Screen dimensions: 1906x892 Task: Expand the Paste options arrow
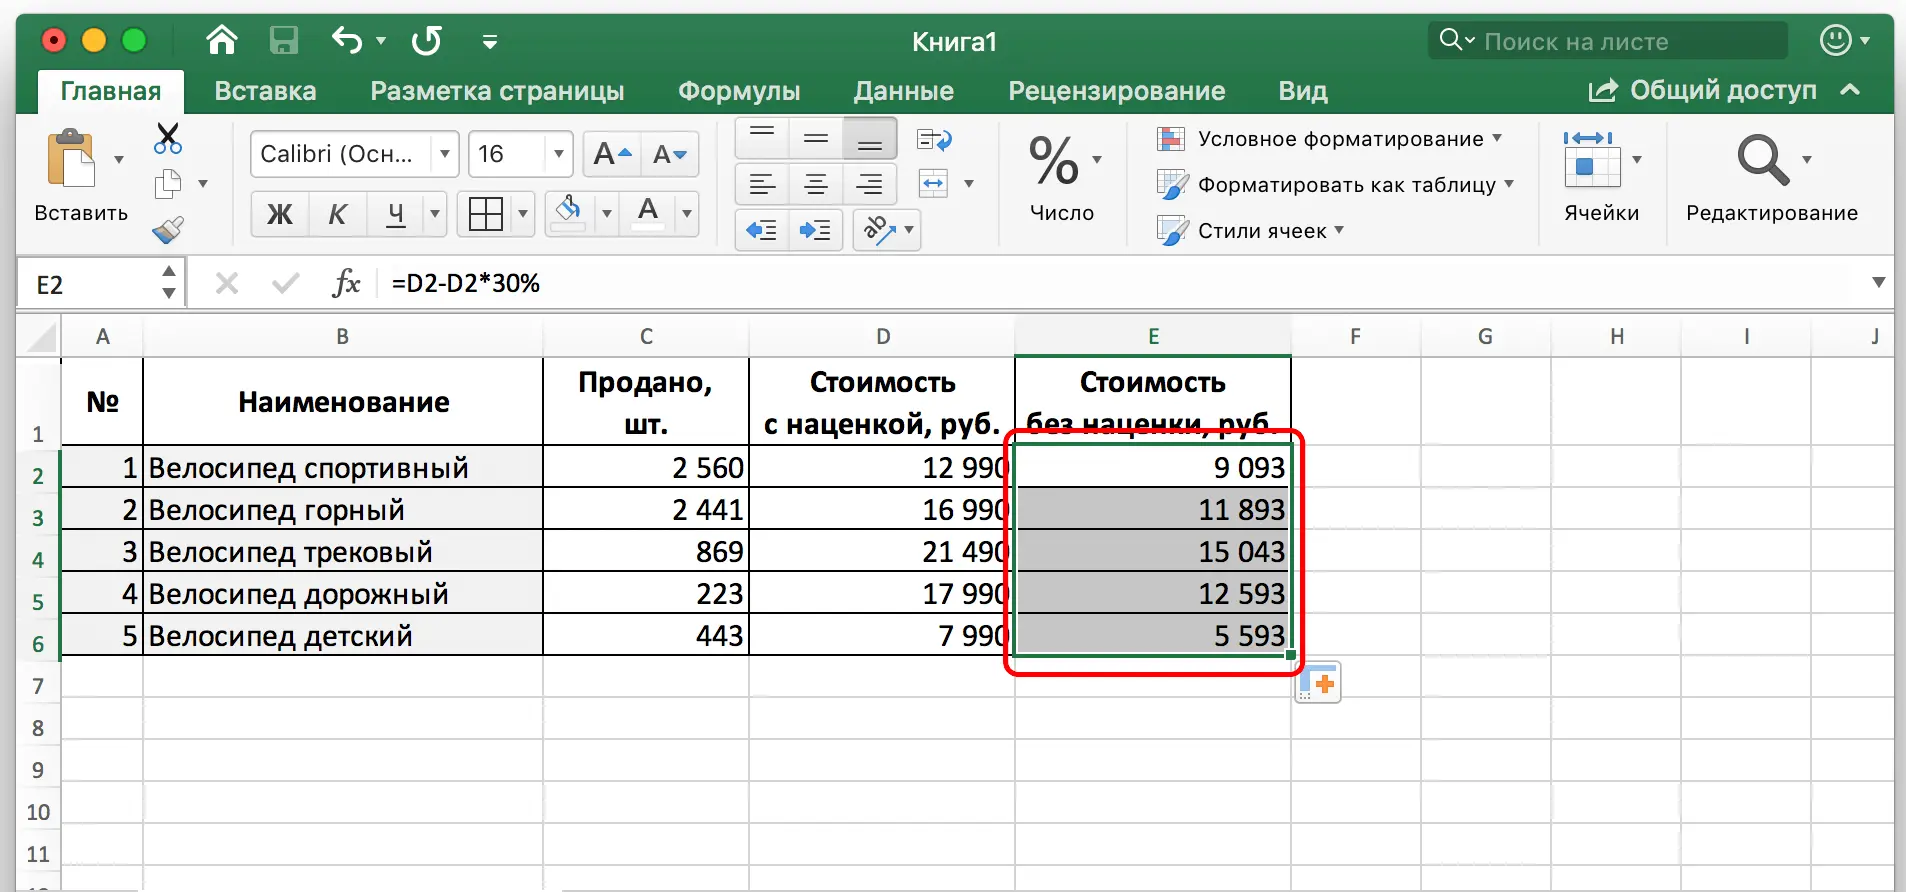click(x=119, y=159)
